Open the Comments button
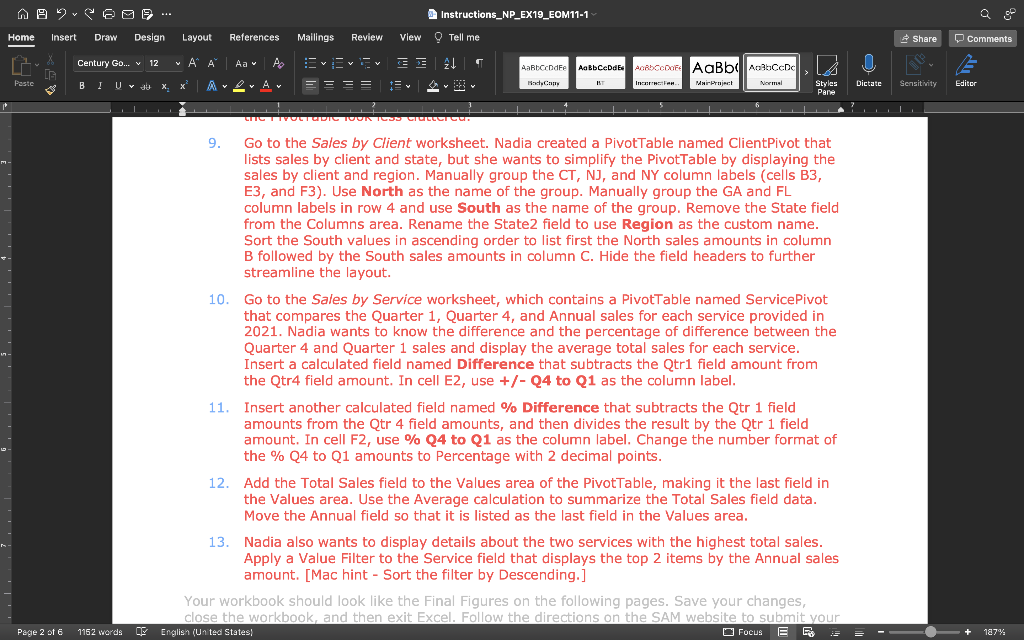The width and height of the screenshot is (1024, 640). (x=983, y=39)
